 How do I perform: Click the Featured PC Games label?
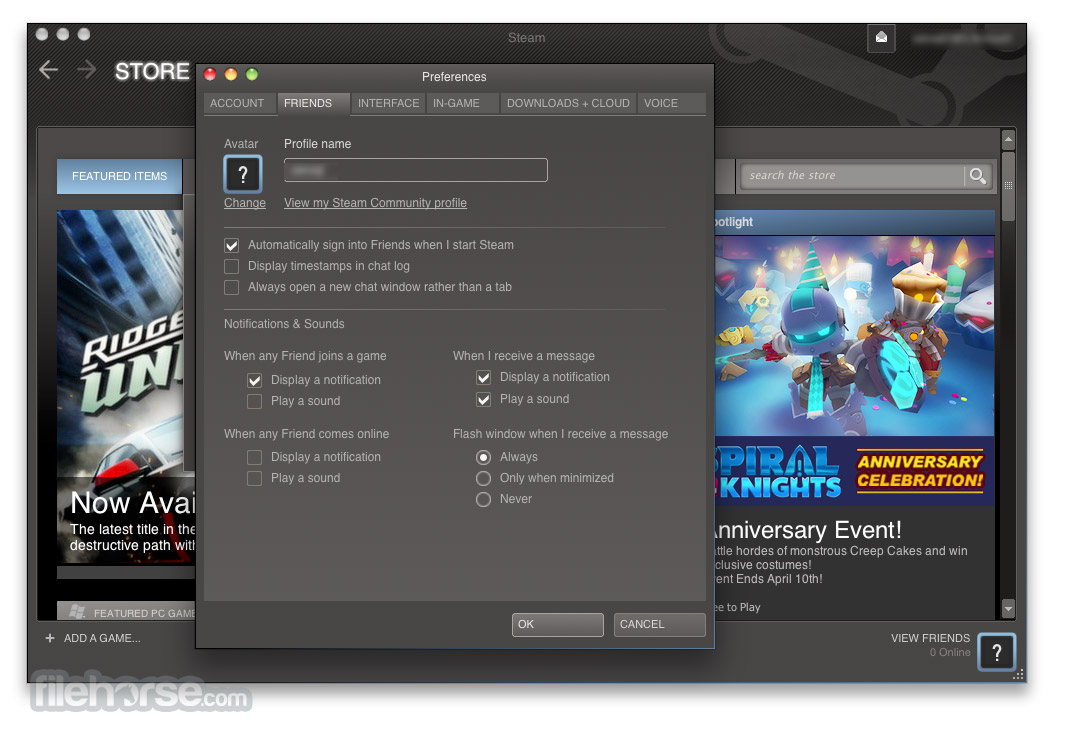click(x=144, y=614)
